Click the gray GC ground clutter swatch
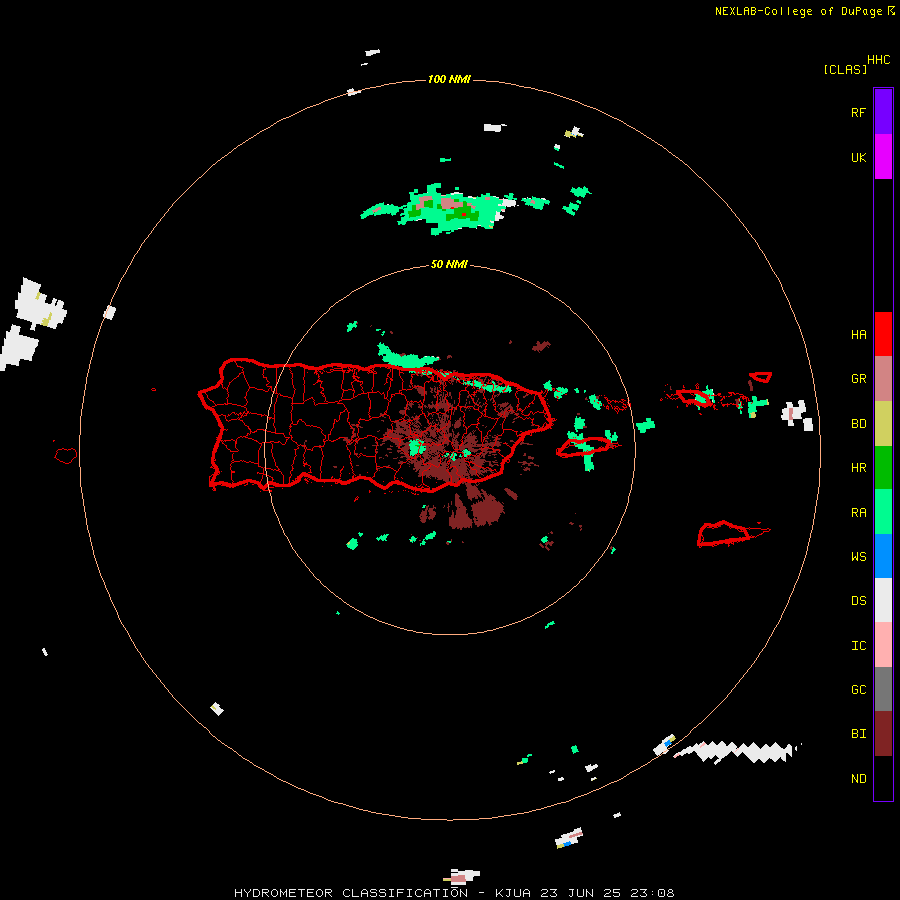 click(x=883, y=689)
